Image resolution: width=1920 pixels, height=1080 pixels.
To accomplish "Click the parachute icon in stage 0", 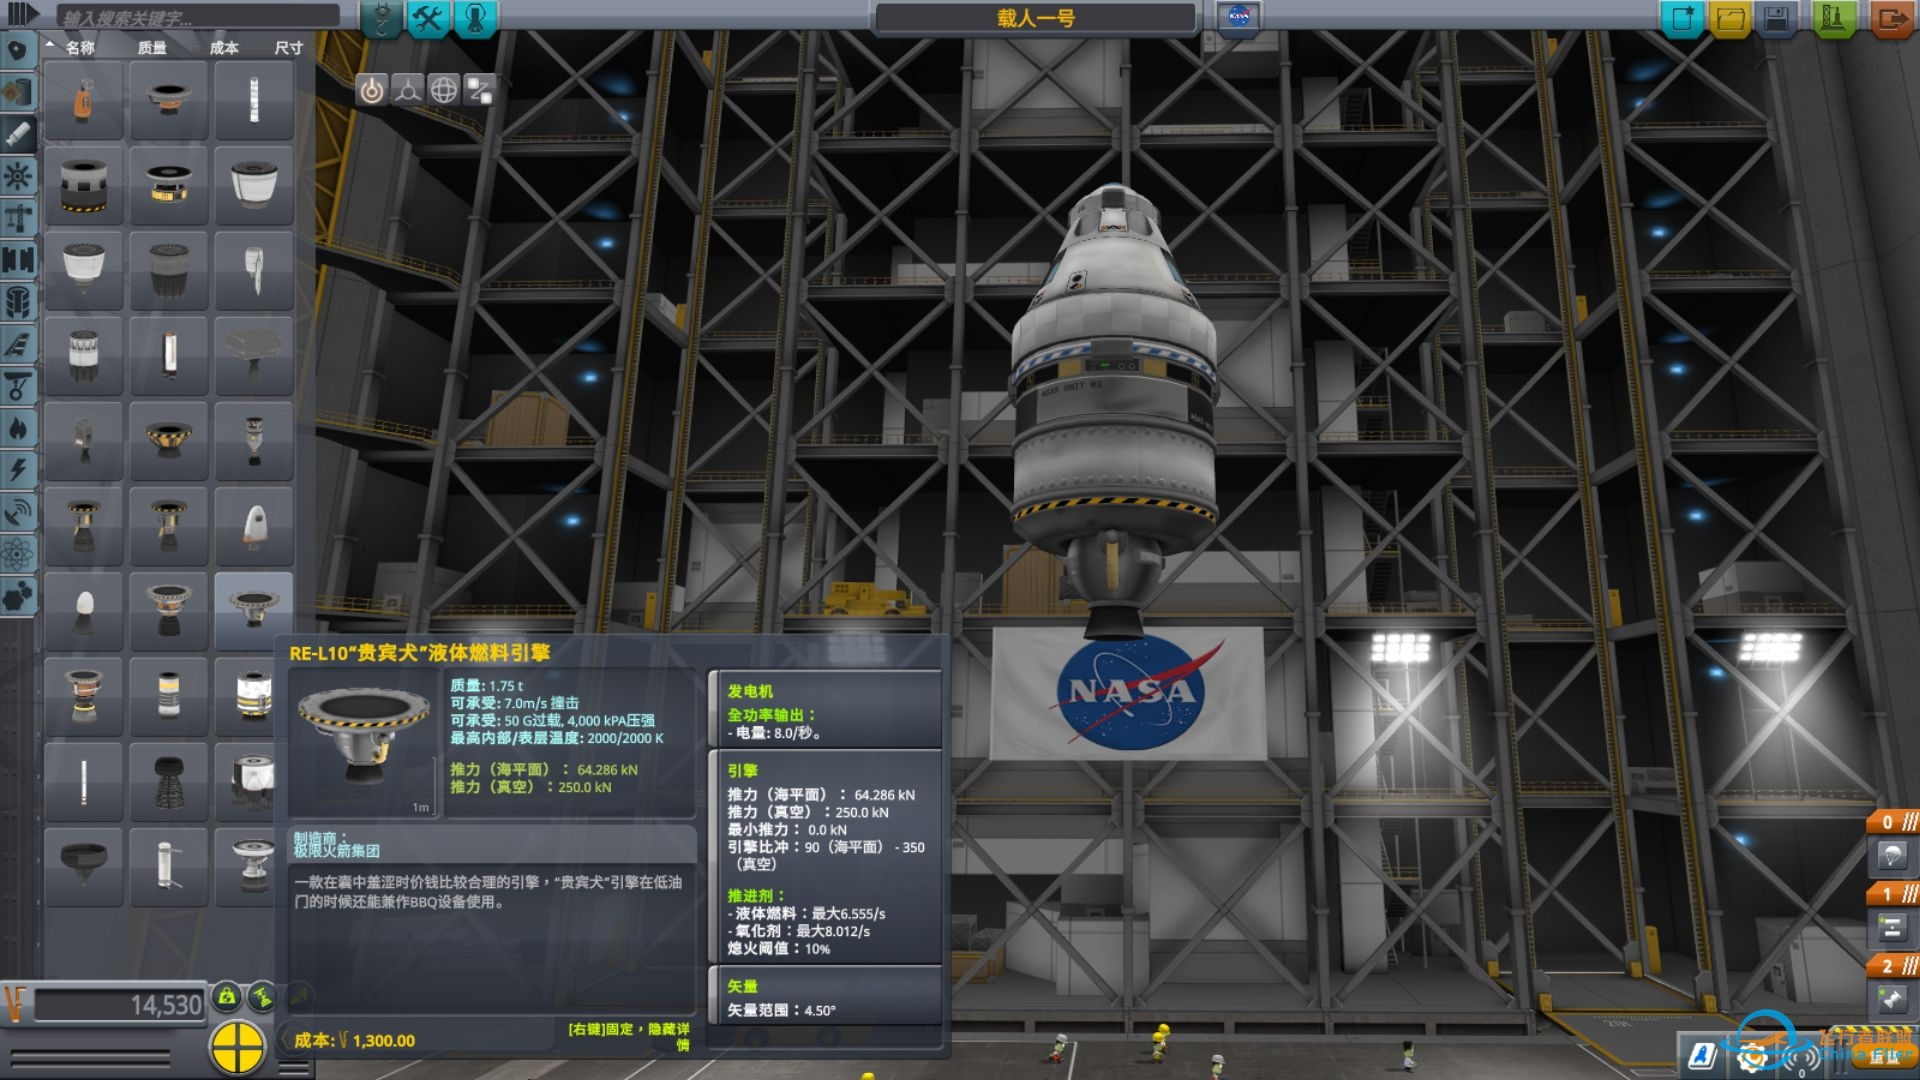I will [x=1891, y=857].
